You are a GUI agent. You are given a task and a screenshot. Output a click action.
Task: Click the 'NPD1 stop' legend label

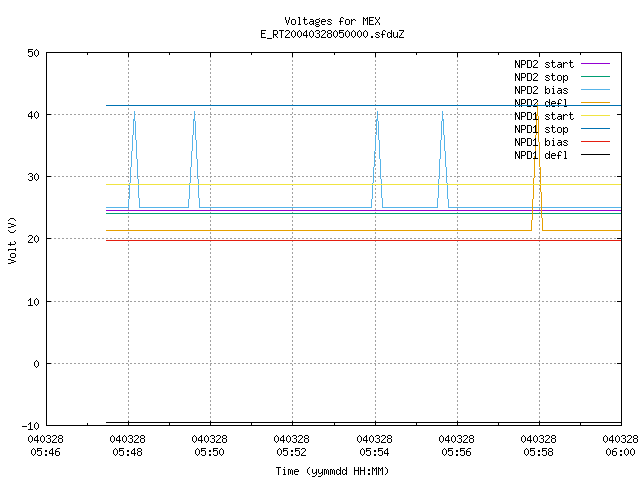pyautogui.click(x=541, y=129)
